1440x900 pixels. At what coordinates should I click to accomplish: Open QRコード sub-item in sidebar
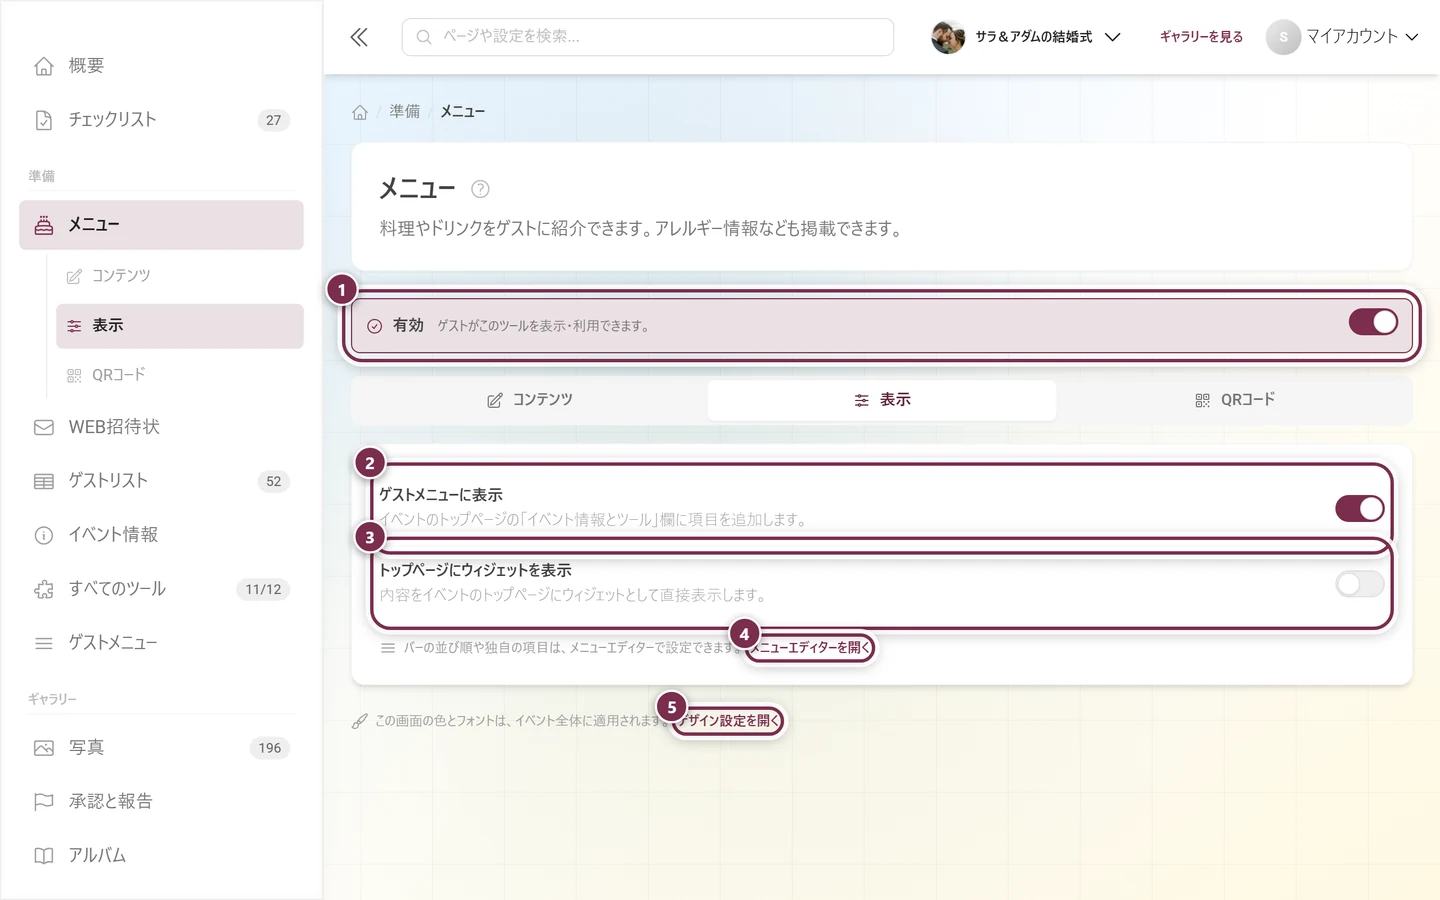click(180, 375)
